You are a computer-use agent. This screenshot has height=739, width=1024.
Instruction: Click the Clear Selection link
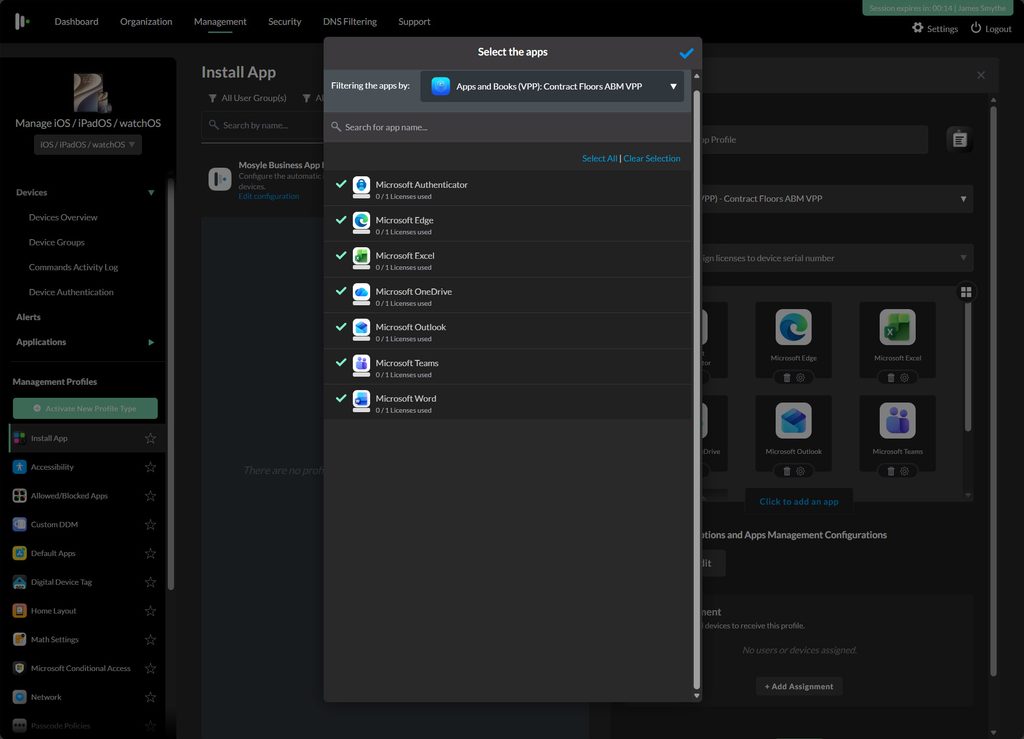coord(652,159)
